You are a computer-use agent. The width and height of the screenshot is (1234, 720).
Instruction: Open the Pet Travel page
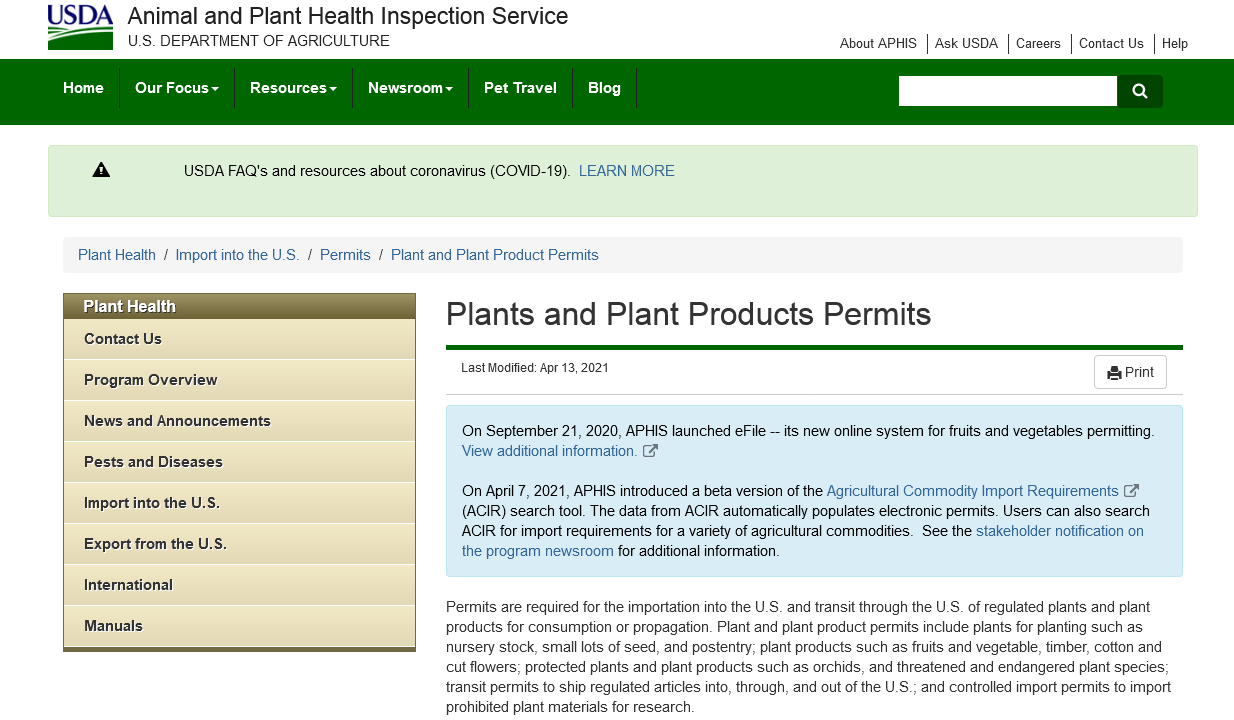click(x=520, y=88)
